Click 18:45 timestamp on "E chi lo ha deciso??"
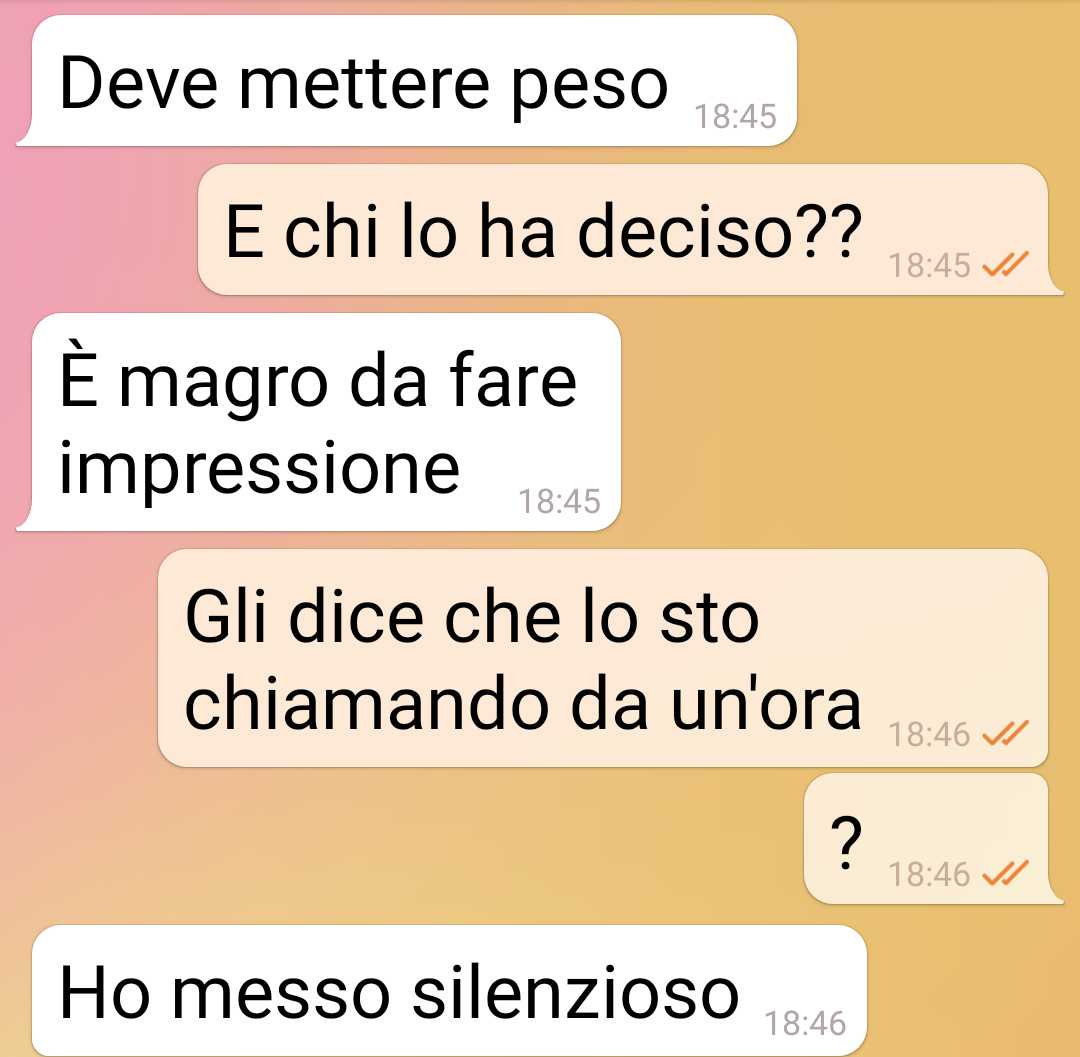 pos(929,265)
